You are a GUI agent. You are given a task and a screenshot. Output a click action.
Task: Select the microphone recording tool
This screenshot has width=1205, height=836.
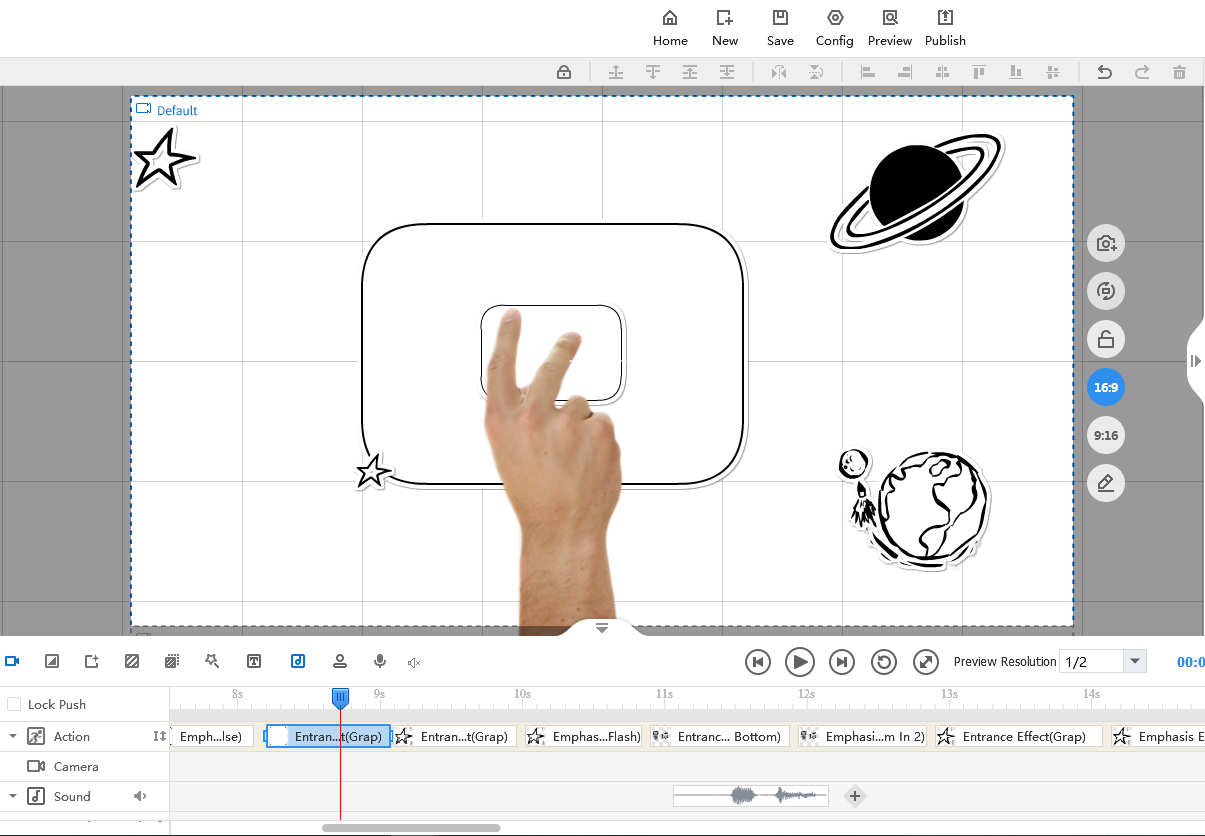point(380,661)
